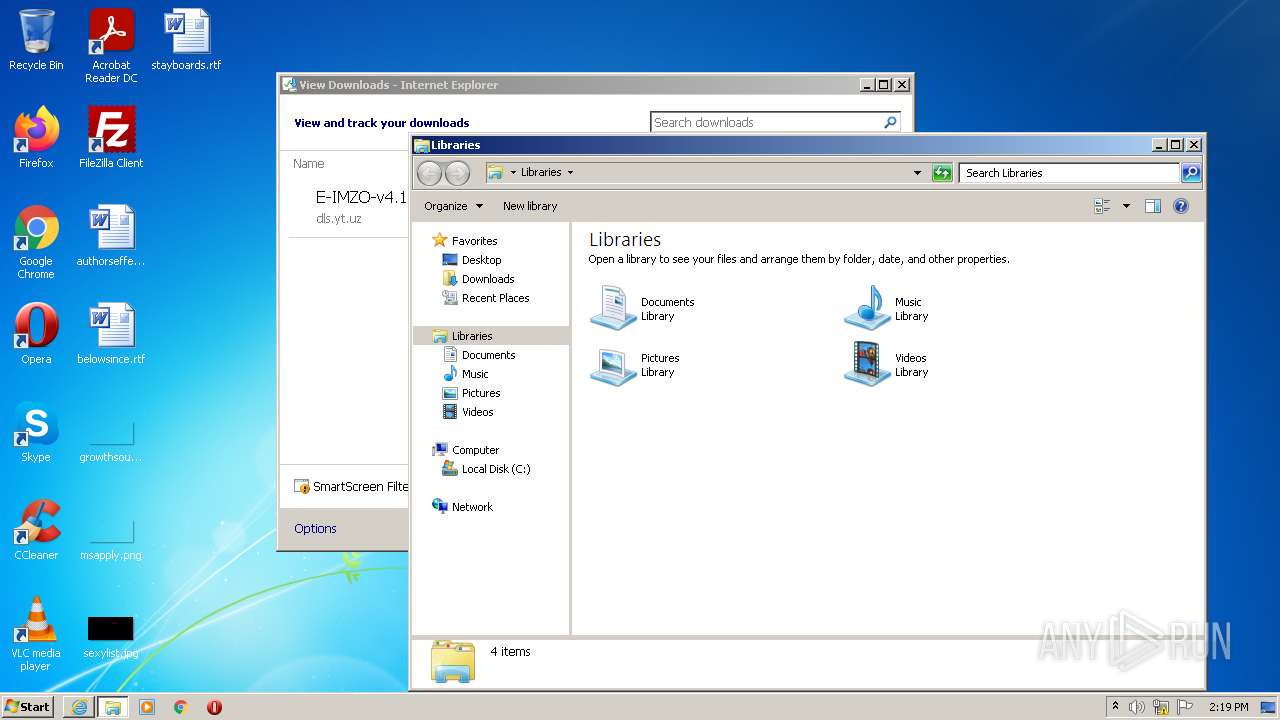
Task: Click the volume speaker tray icon
Action: pos(1137,707)
